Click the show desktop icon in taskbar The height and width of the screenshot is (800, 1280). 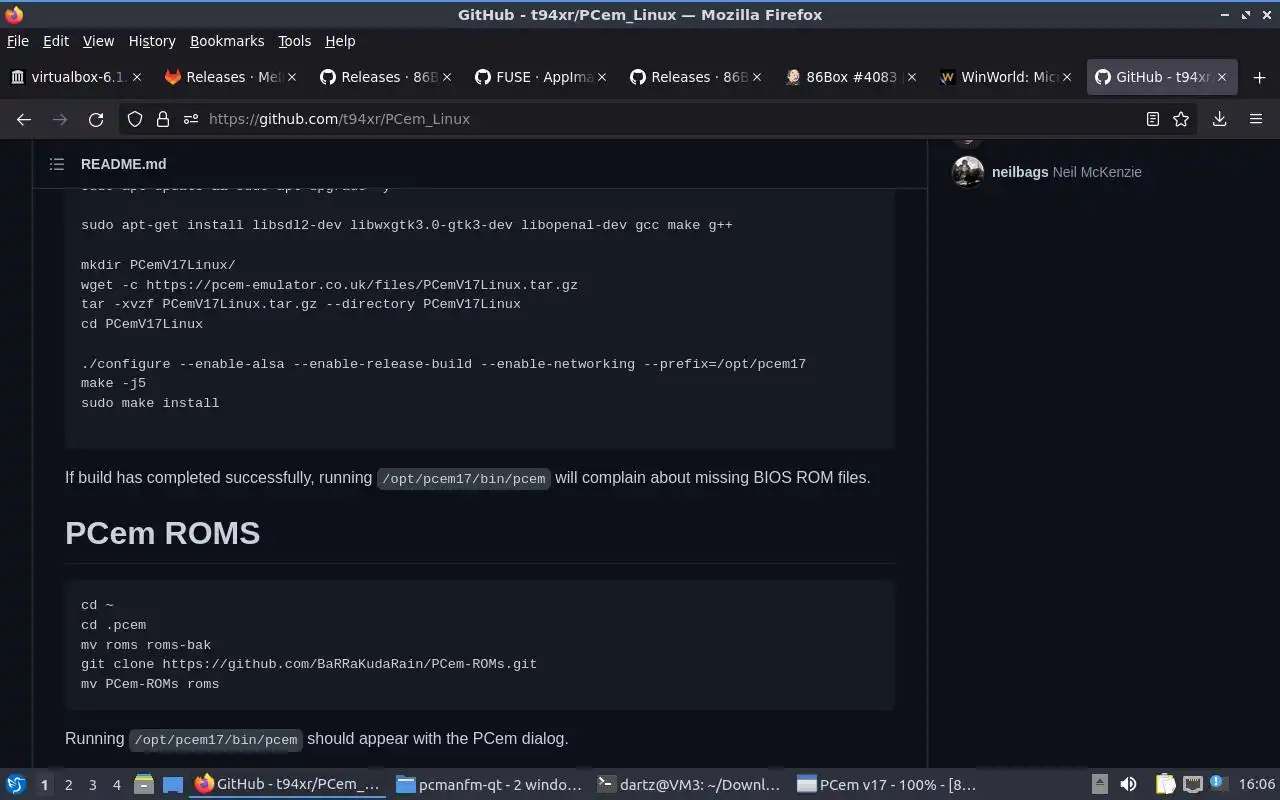(173, 785)
